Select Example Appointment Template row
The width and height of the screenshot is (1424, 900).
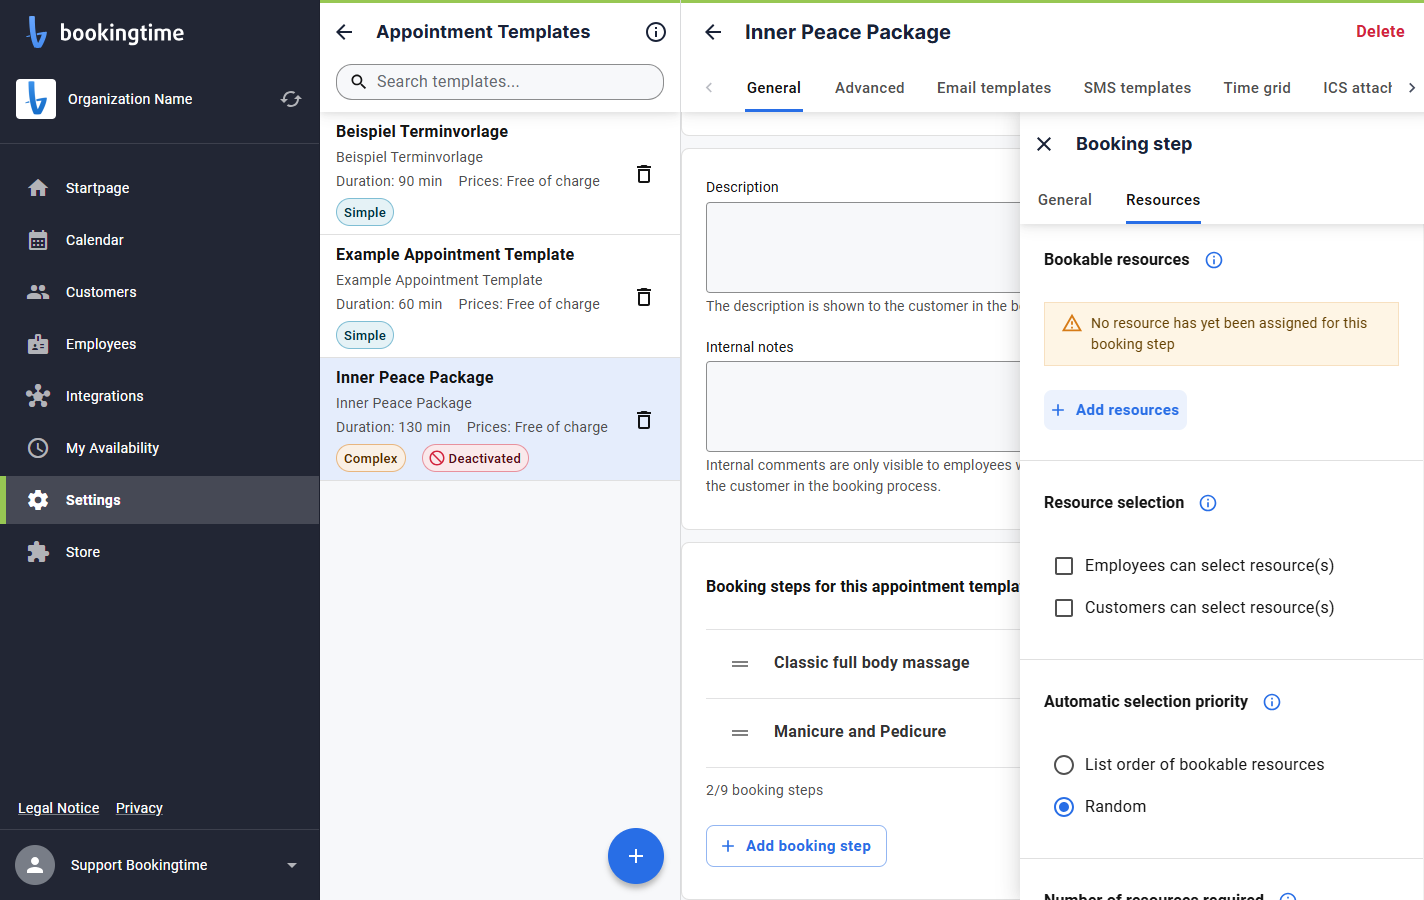[x=500, y=296]
